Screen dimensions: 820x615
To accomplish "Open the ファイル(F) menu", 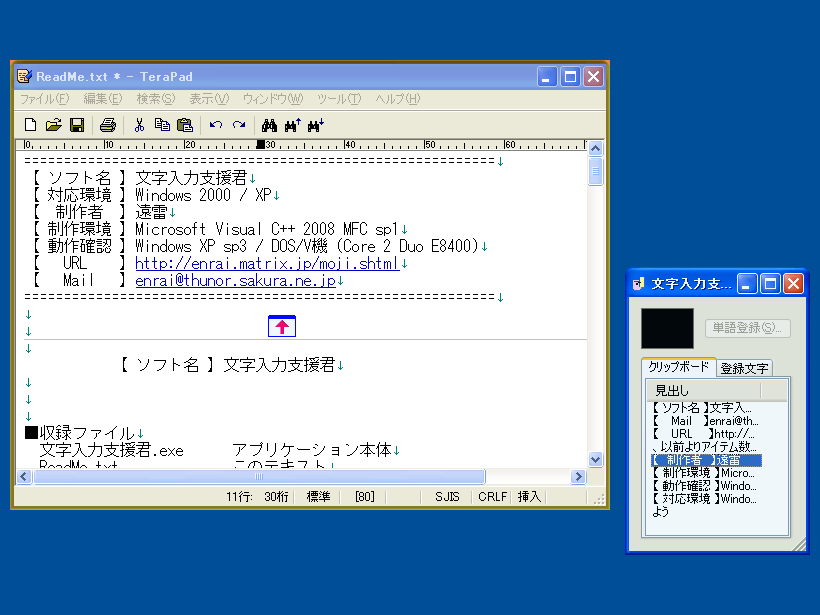I will tap(44, 99).
